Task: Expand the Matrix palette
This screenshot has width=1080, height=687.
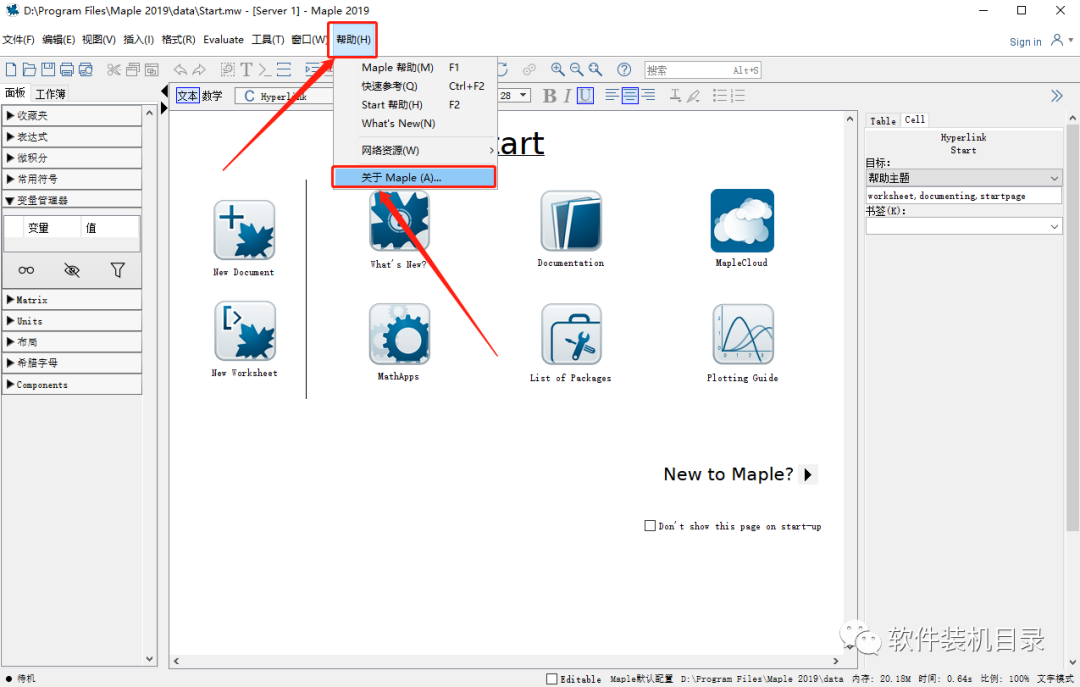Action: click(72, 300)
